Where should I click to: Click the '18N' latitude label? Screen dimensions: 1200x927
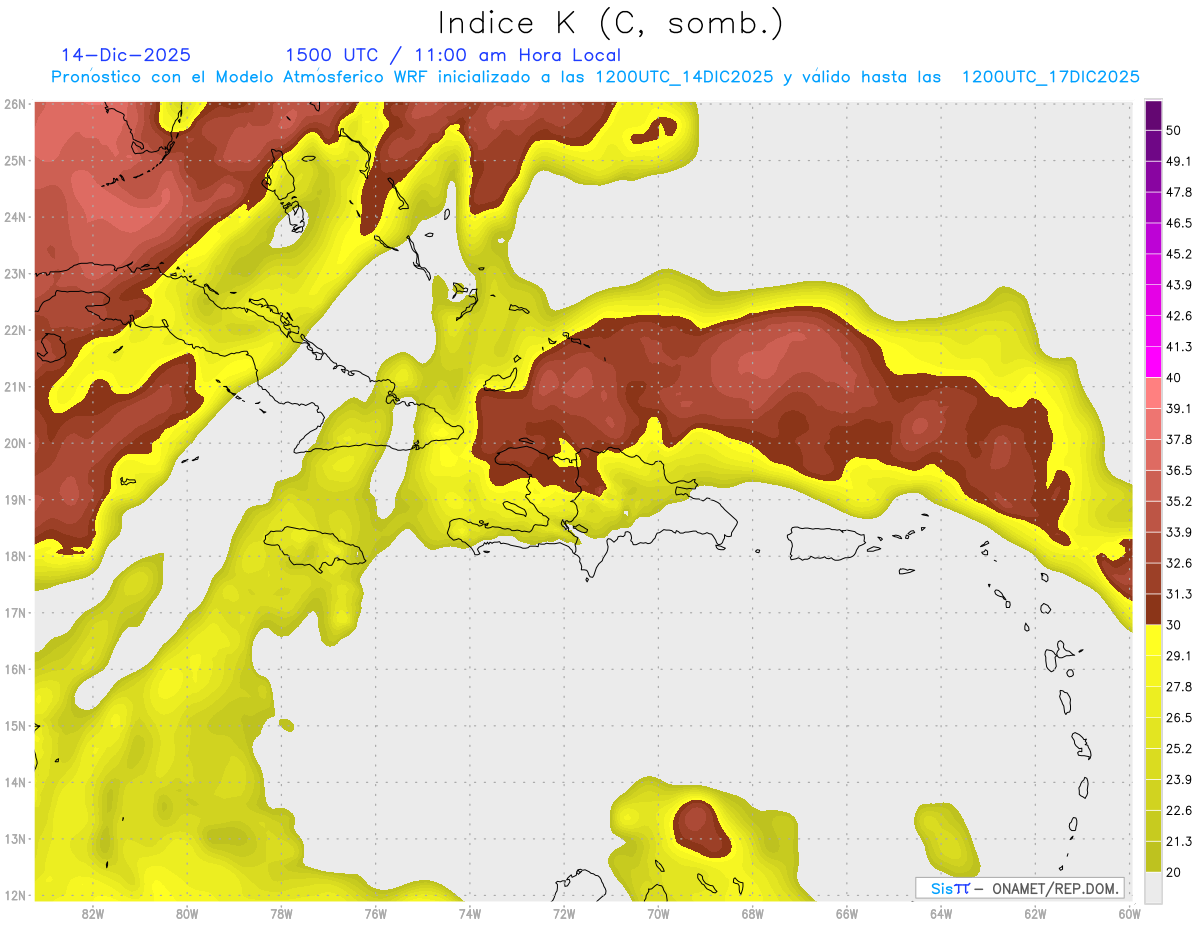click(15, 556)
